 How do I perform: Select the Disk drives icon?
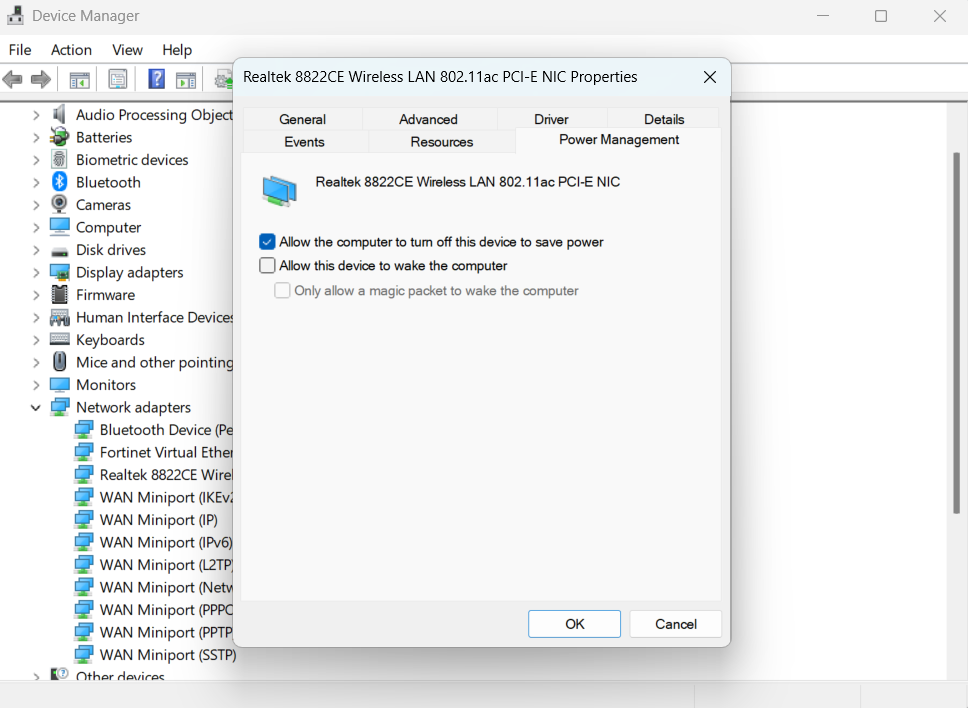pos(59,251)
